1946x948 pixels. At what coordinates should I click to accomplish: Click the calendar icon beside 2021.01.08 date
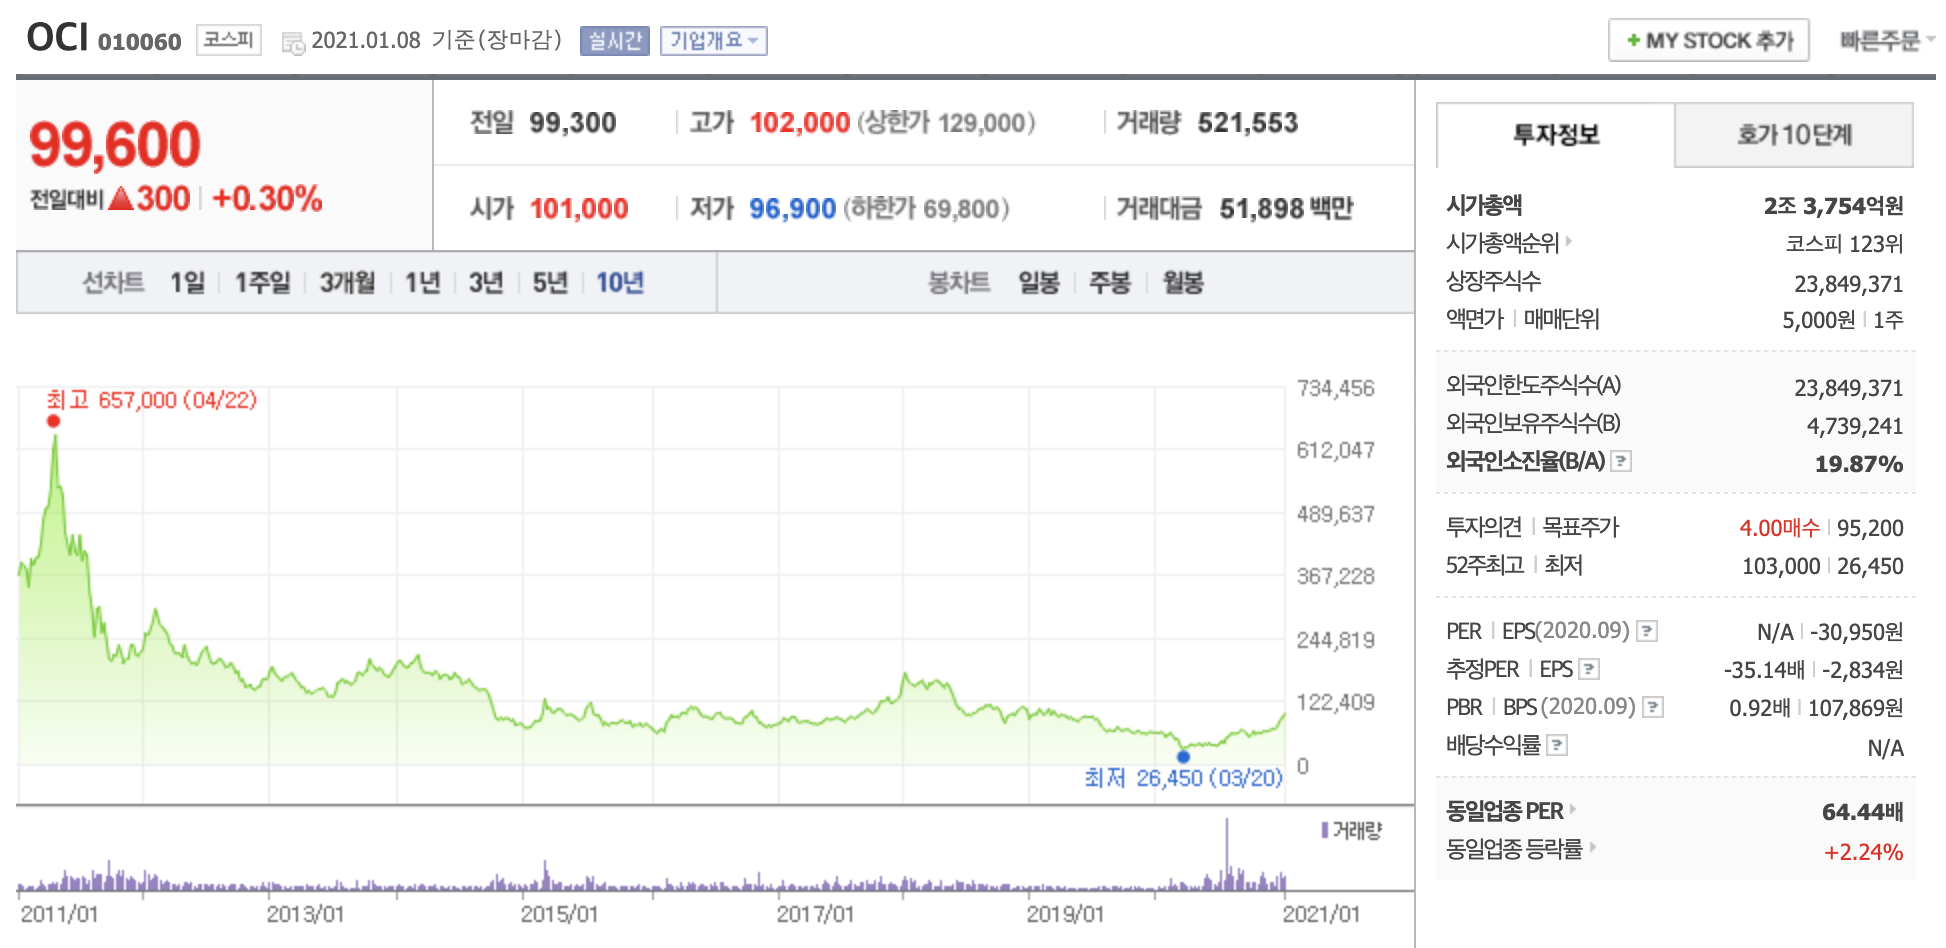coord(293,43)
